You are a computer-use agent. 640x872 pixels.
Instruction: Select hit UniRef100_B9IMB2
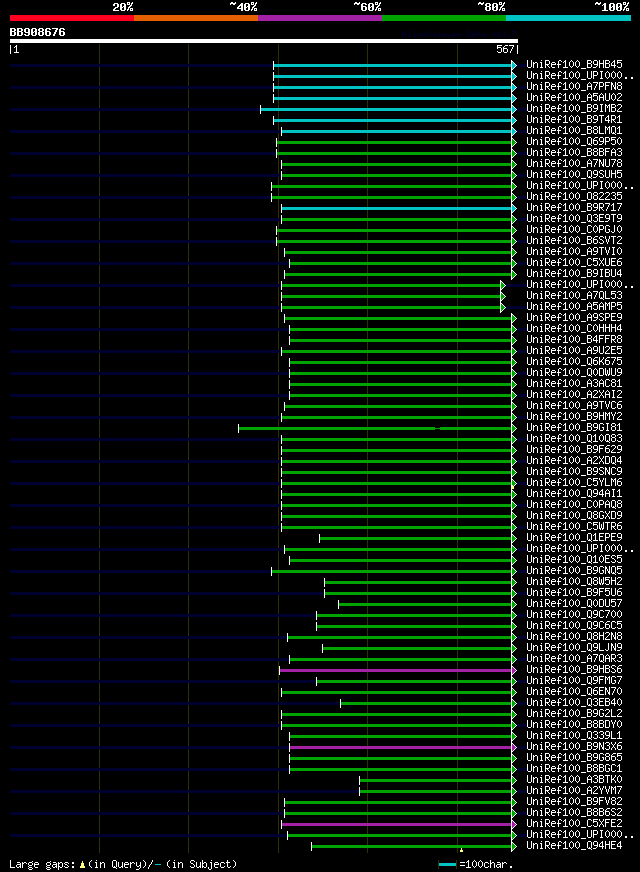click(574, 108)
